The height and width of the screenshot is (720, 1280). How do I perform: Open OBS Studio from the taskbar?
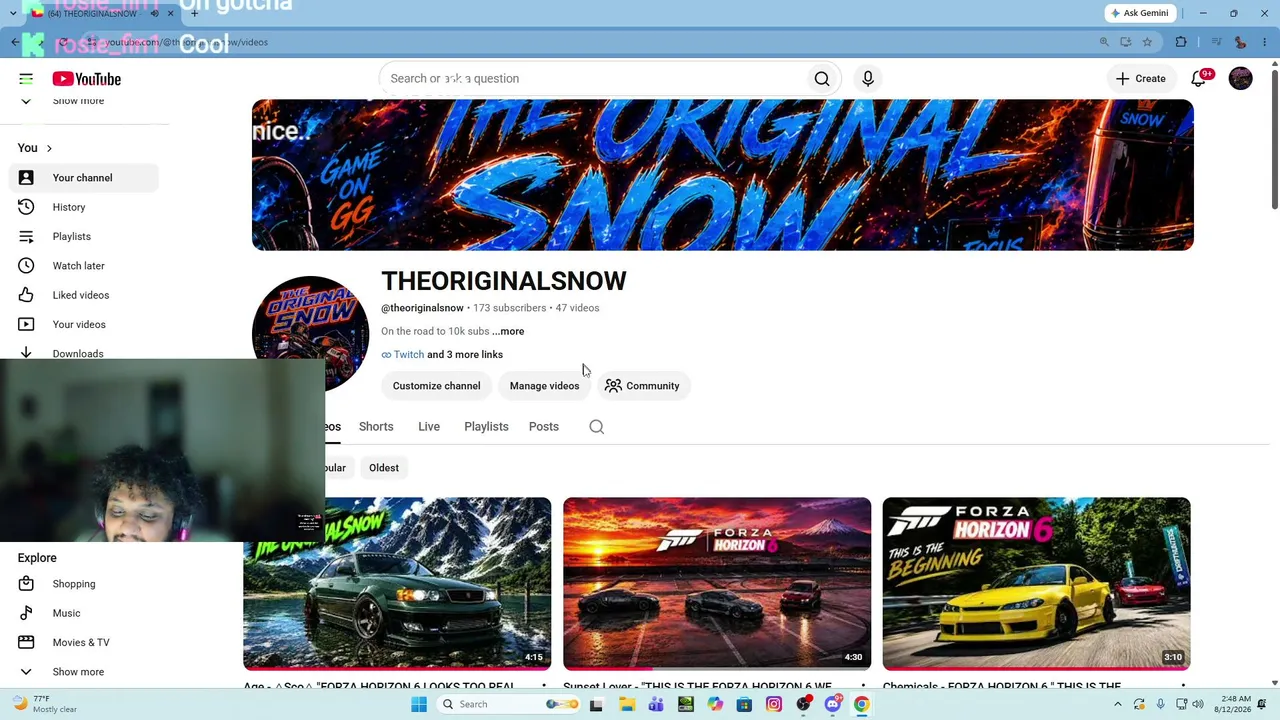click(x=803, y=704)
